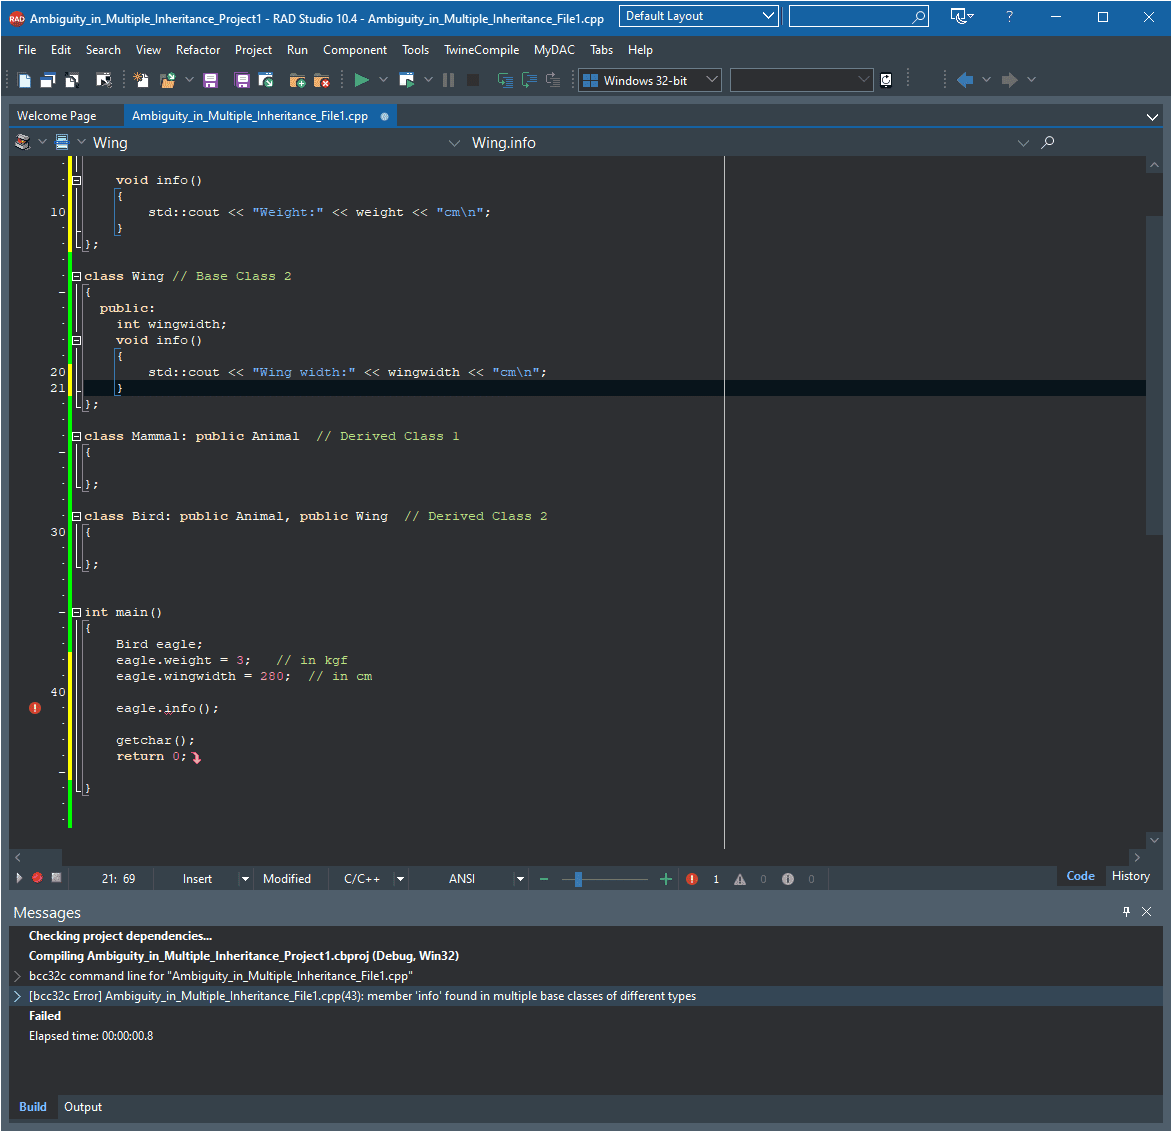
Task: Adjust the editor zoom slider
Action: point(578,878)
